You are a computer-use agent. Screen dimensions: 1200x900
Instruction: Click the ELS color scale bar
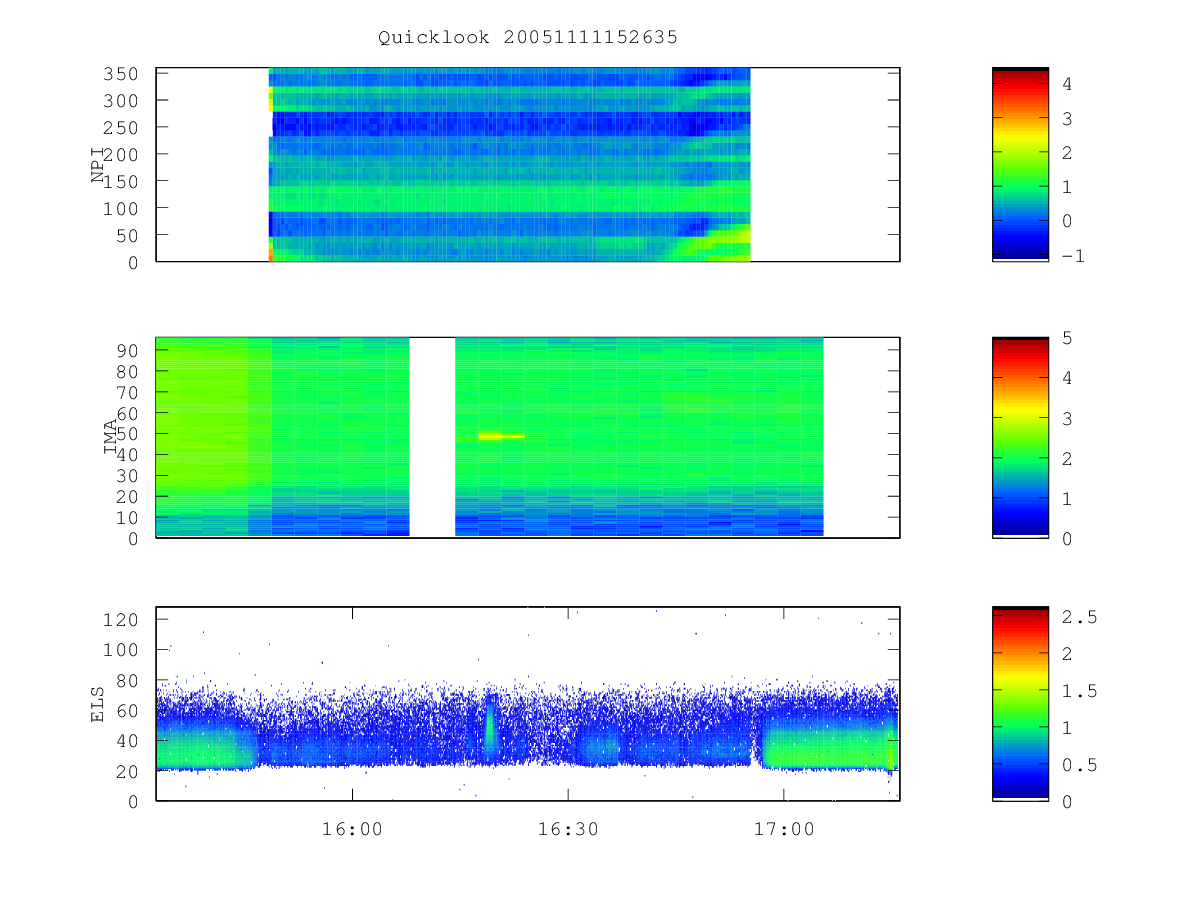1020,703
